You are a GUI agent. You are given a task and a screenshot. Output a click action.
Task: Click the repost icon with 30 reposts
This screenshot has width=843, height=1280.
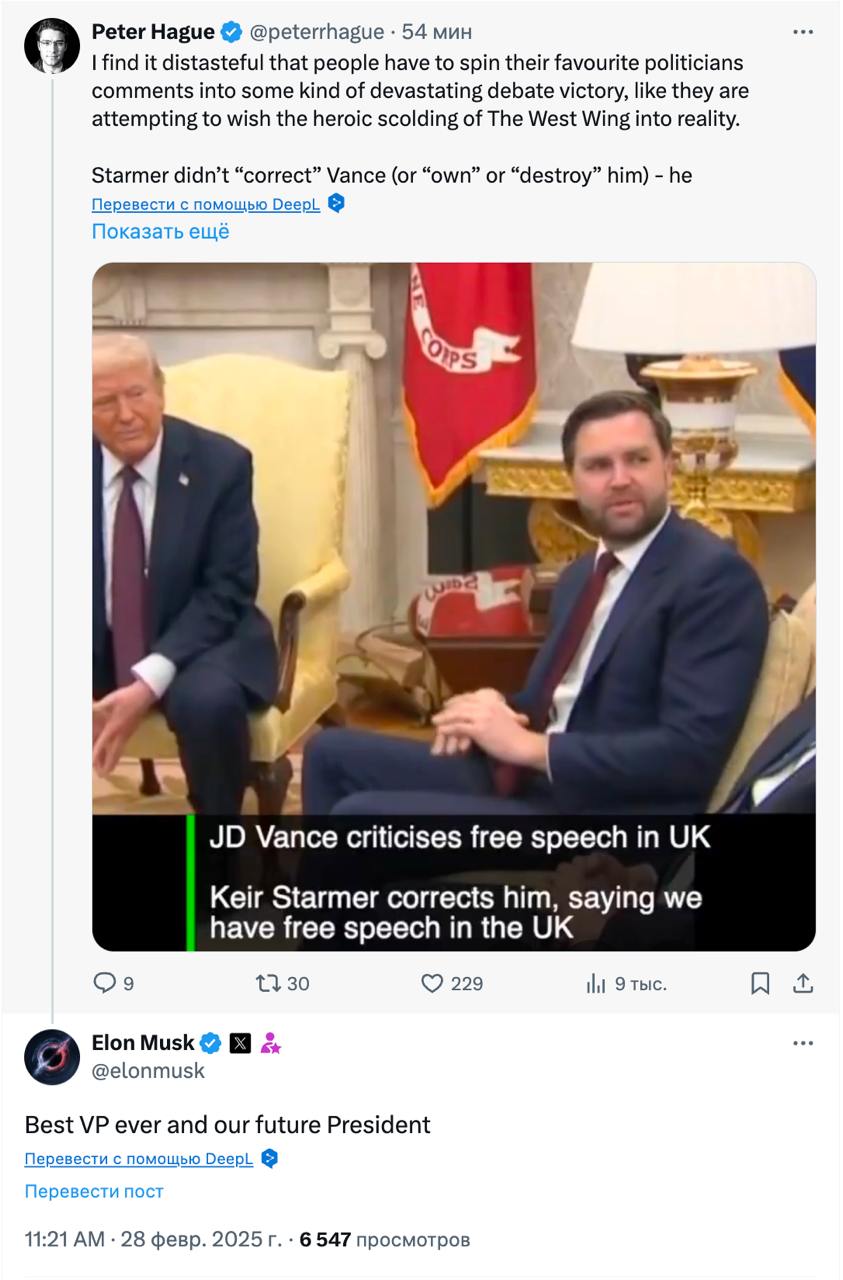tap(268, 983)
